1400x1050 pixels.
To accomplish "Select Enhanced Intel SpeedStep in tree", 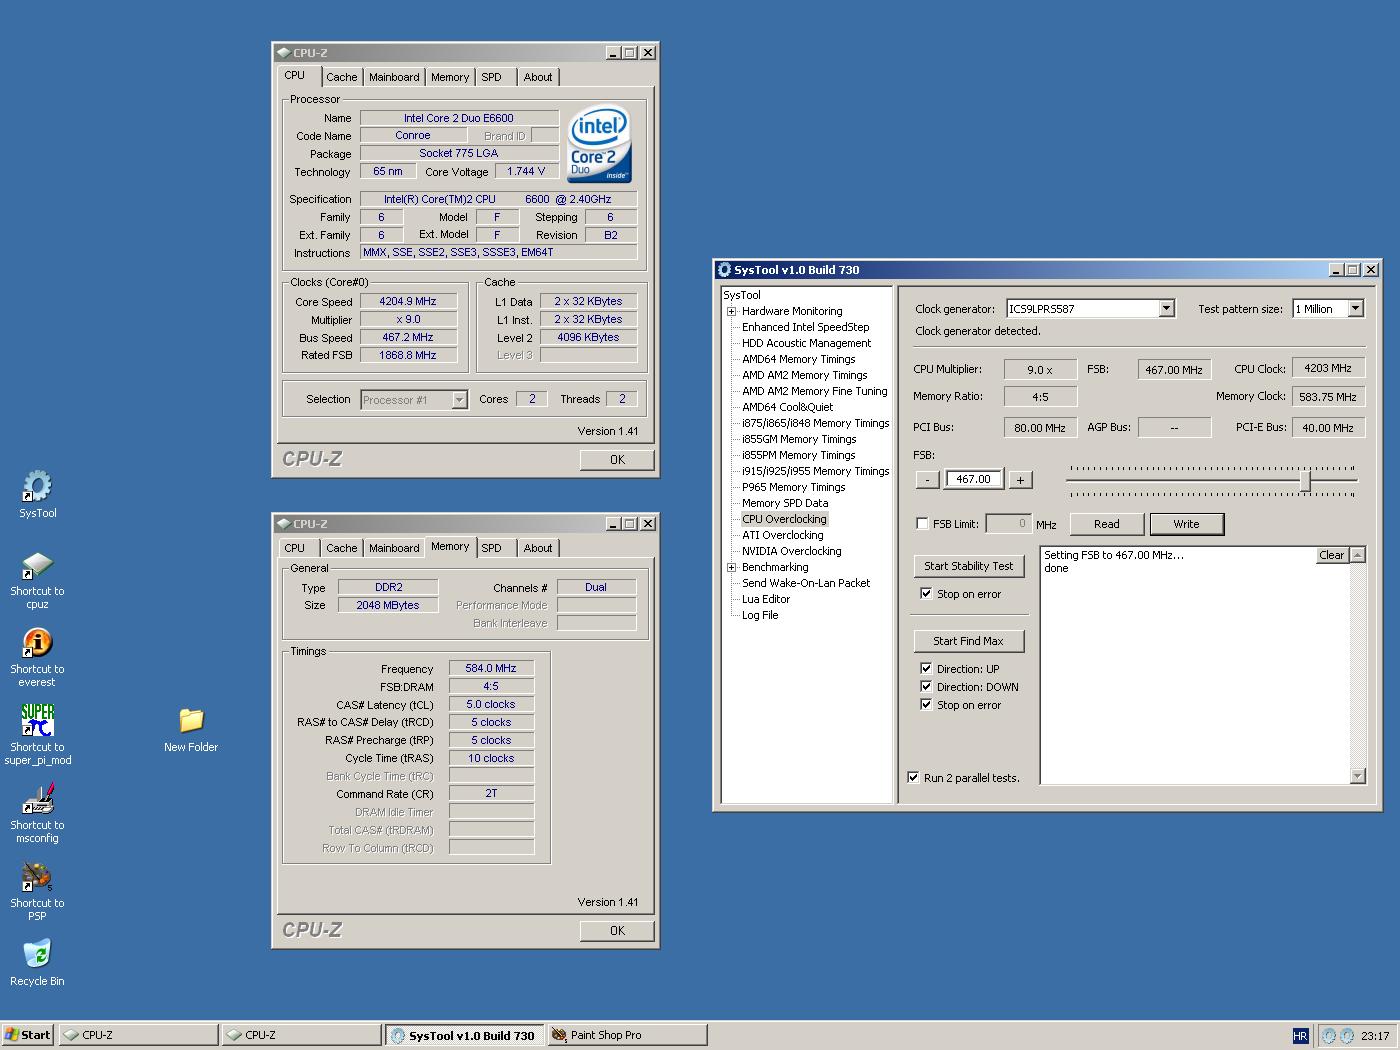I will pos(805,327).
